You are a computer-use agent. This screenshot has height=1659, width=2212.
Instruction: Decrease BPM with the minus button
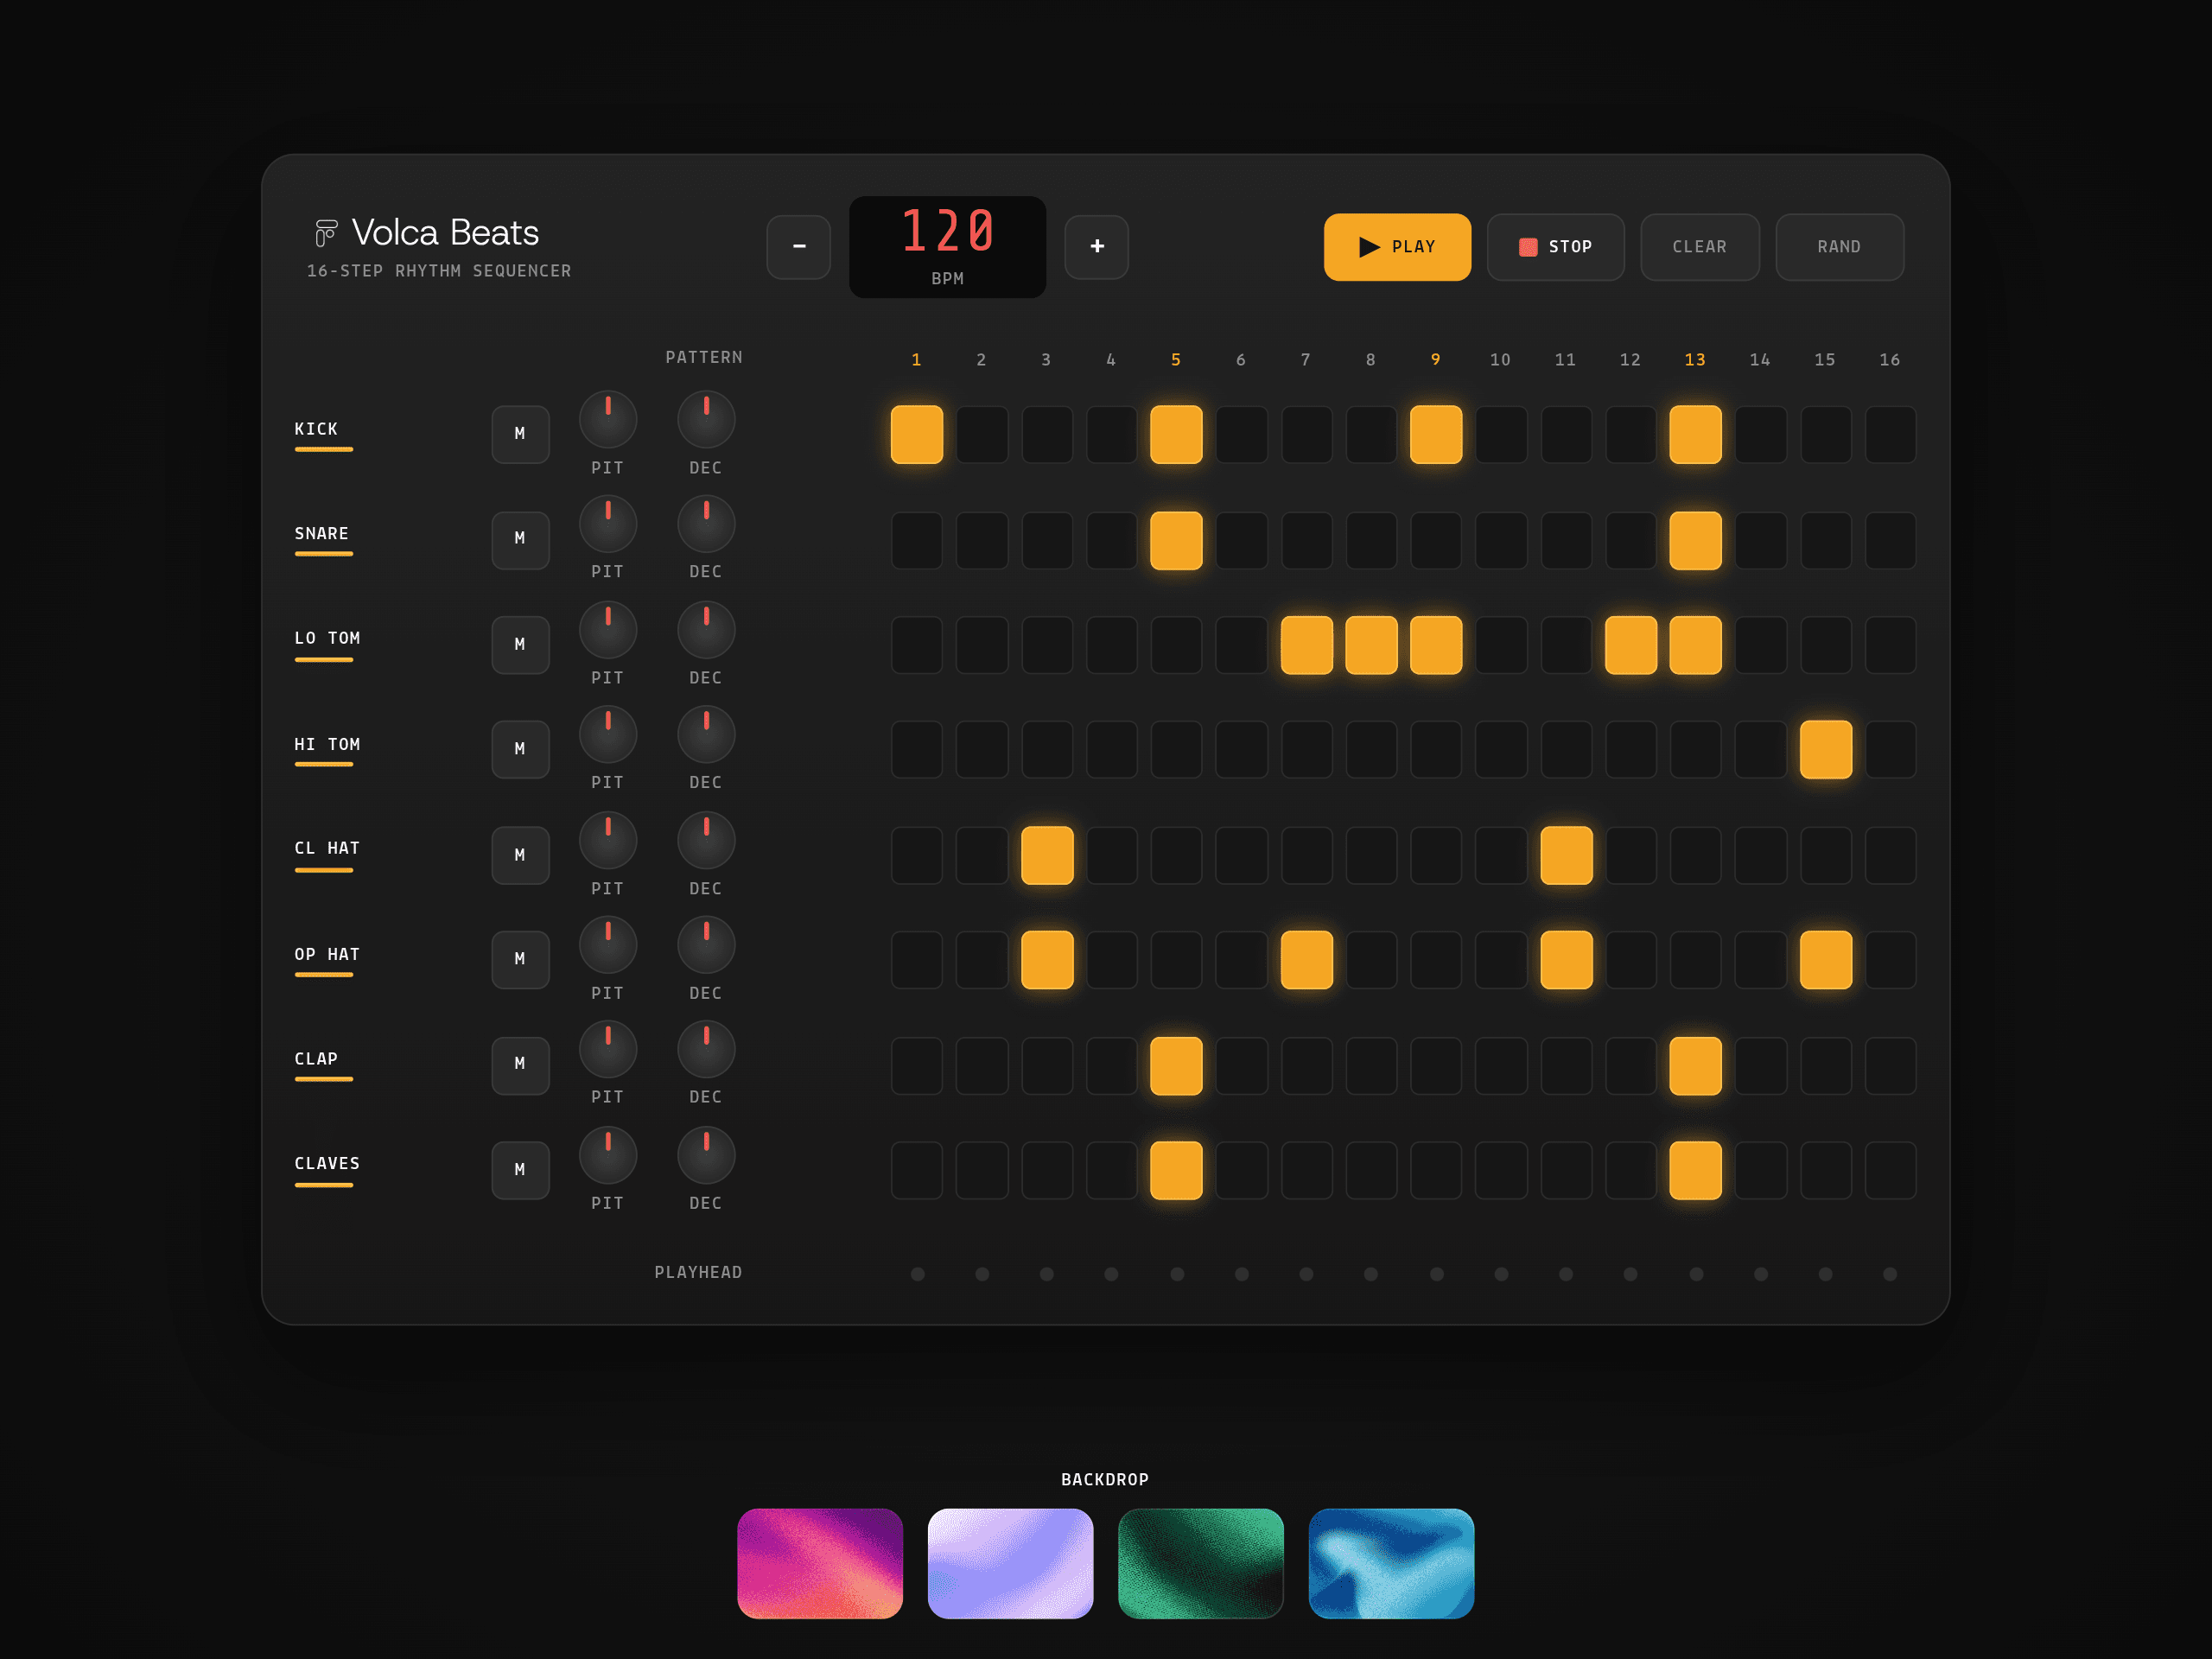coord(798,247)
